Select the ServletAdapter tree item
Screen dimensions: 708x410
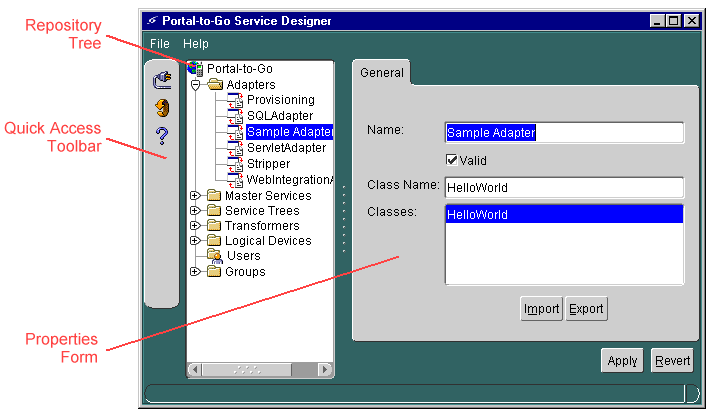tap(286, 148)
